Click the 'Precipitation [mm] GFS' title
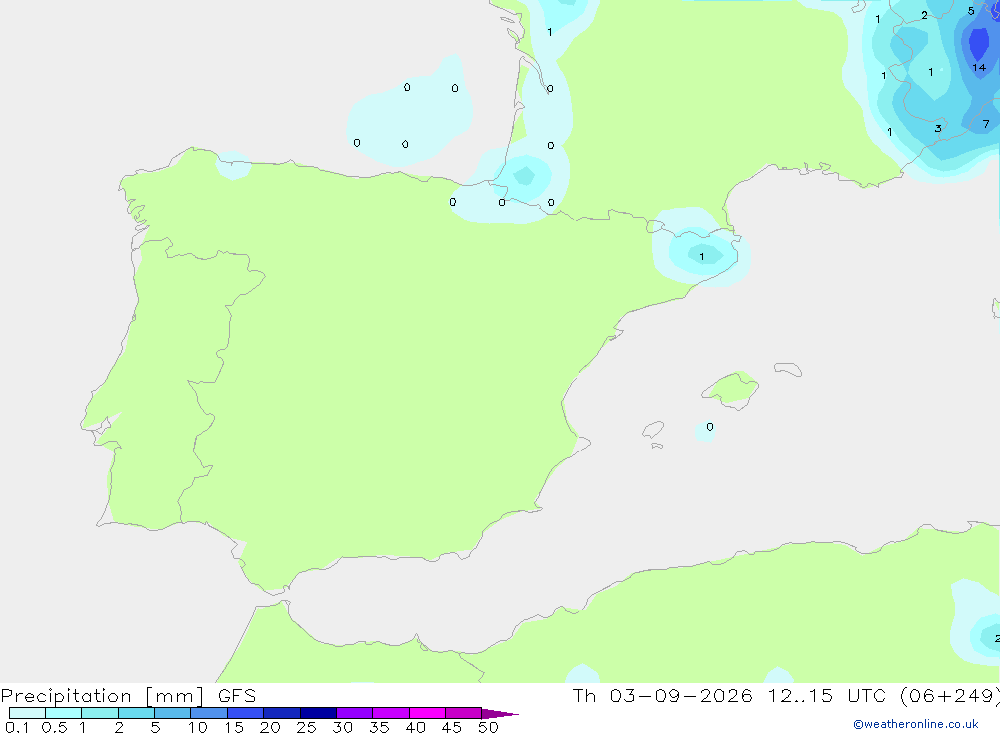The height and width of the screenshot is (733, 1000). tap(128, 695)
